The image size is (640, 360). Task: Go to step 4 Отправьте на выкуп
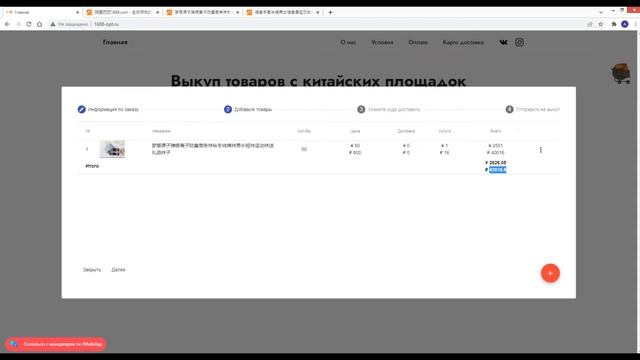pos(533,109)
